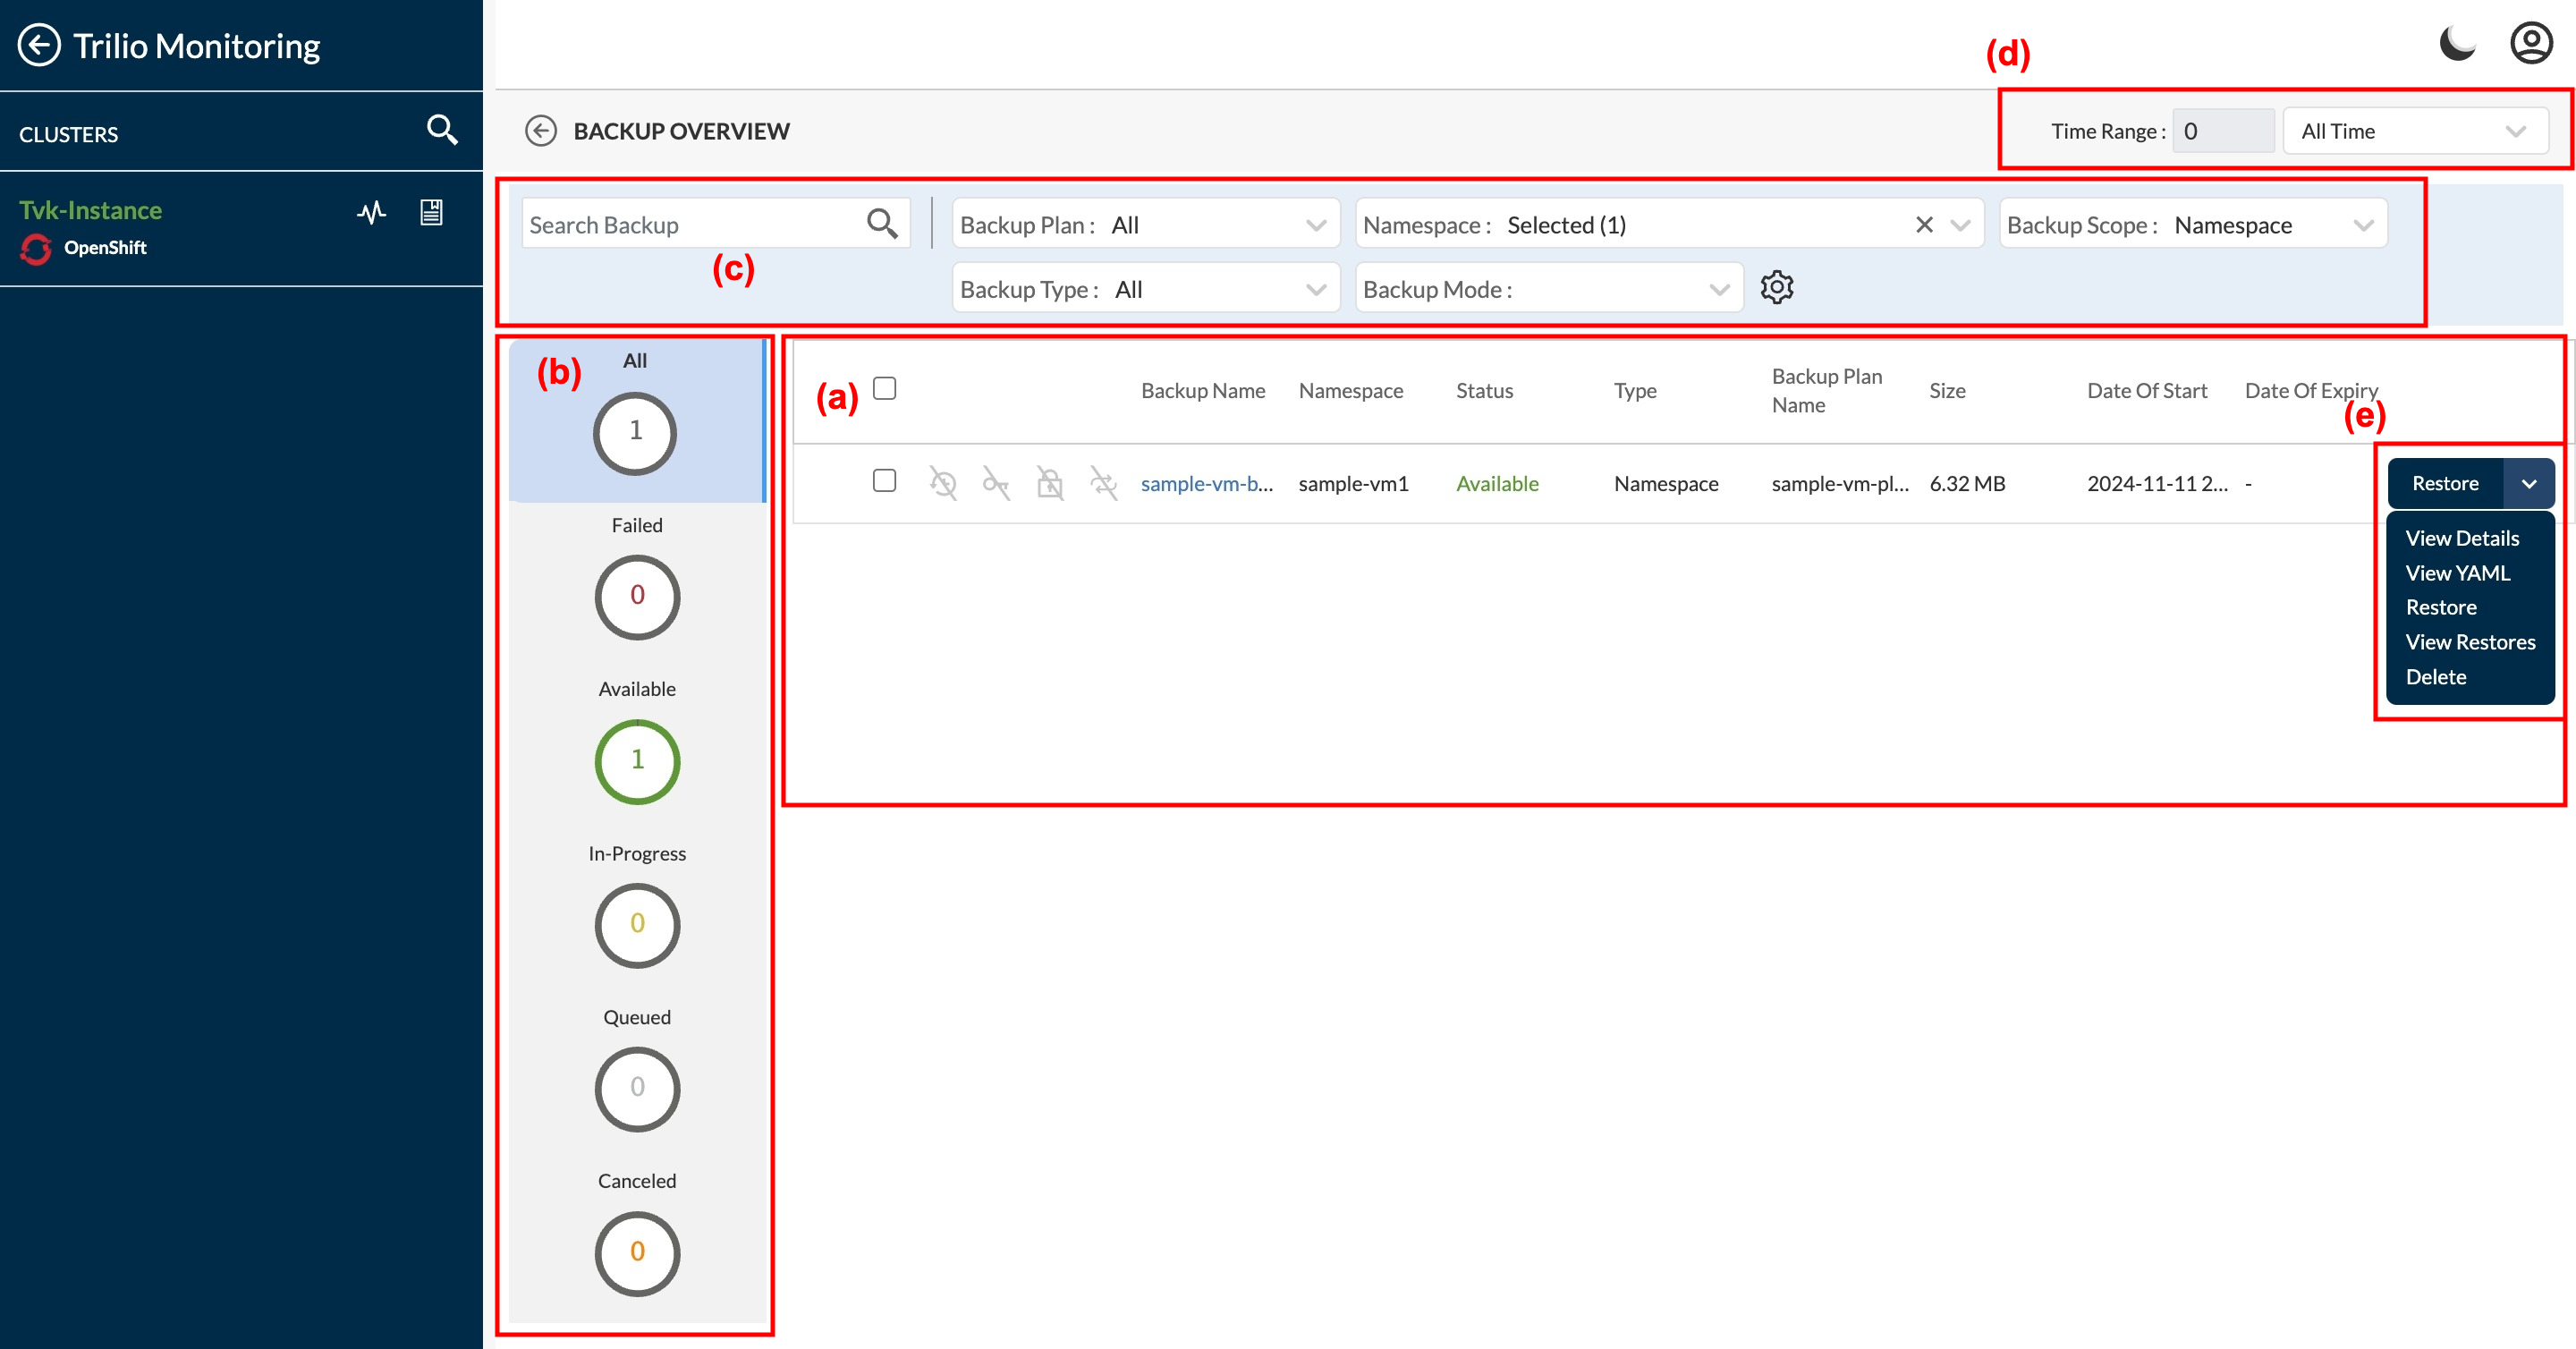Filter by All backups status
Viewport: 2576px width, 1349px height.
pyautogui.click(x=636, y=420)
